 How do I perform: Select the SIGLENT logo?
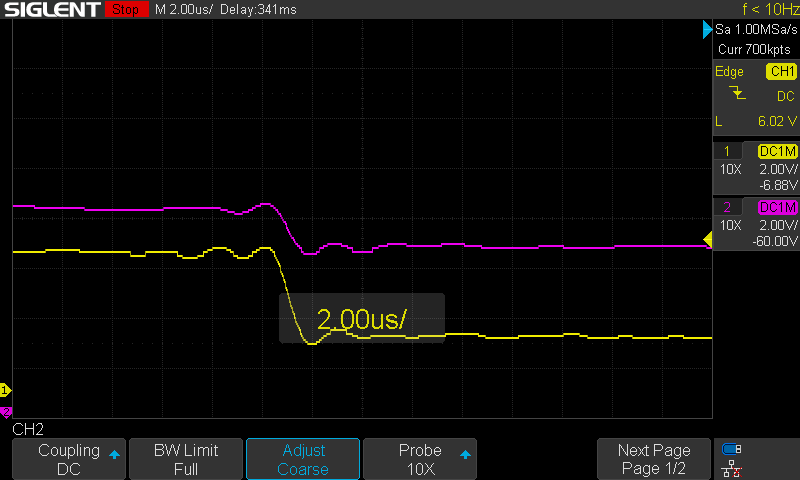[x=52, y=9]
